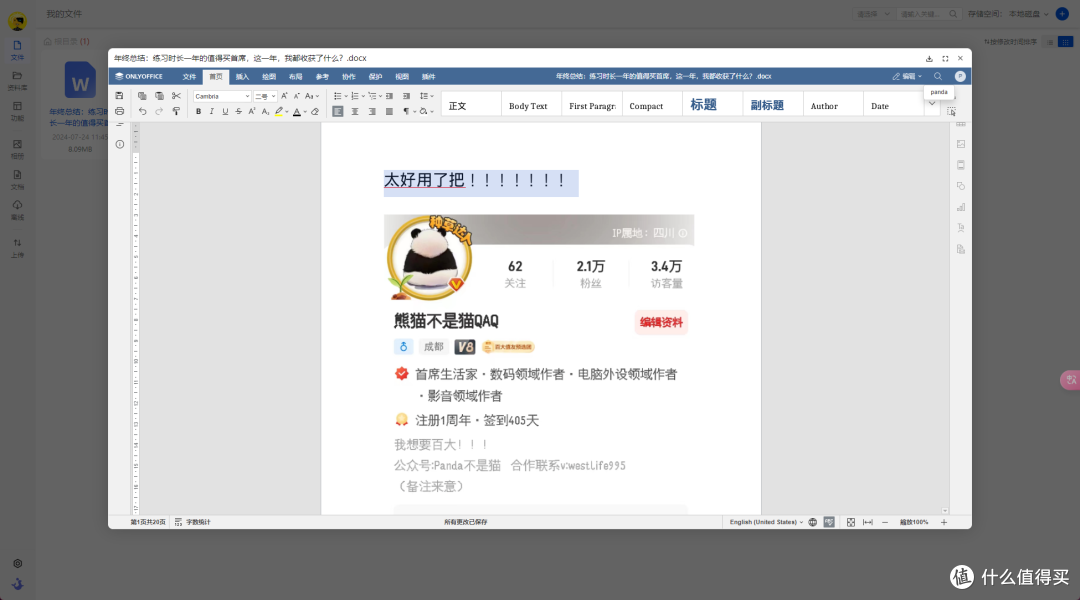Image resolution: width=1080 pixels, height=600 pixels.
Task: Click the Save icon in the toolbar
Action: click(x=120, y=95)
